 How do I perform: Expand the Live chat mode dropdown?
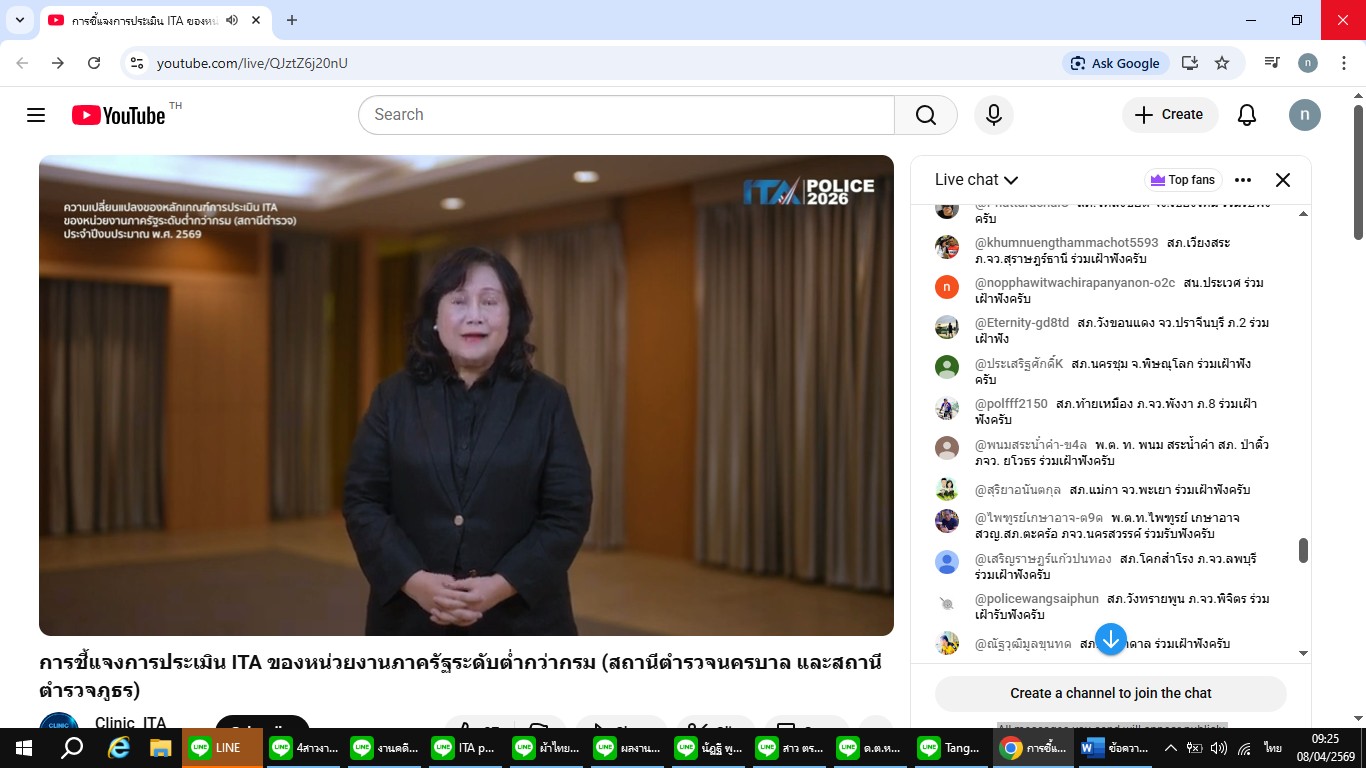coord(976,180)
